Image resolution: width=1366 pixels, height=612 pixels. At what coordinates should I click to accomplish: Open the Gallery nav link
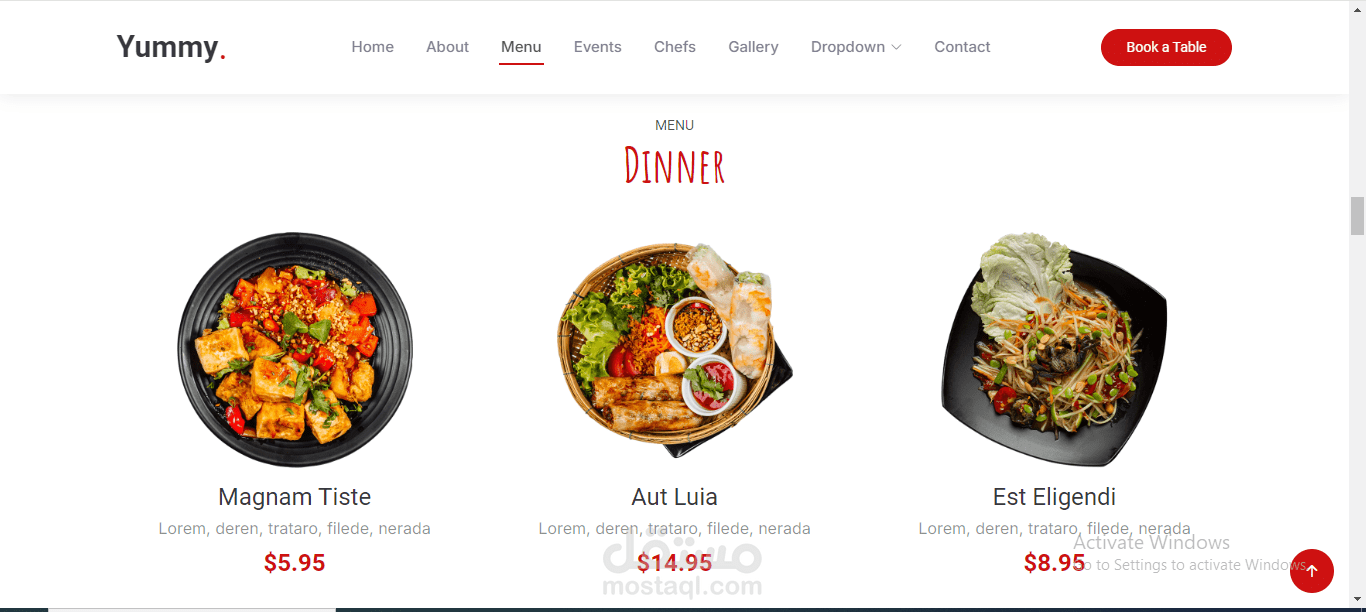(753, 47)
